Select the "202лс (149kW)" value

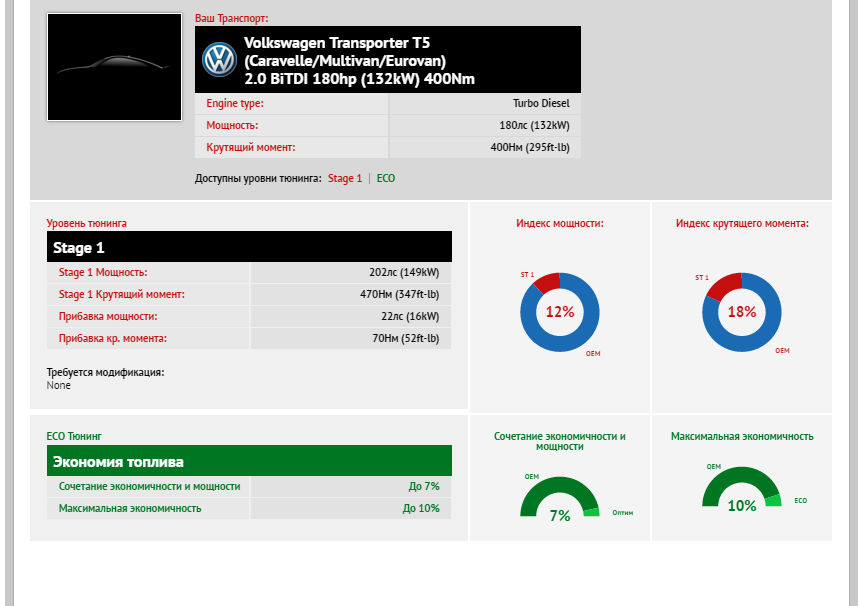pos(404,273)
